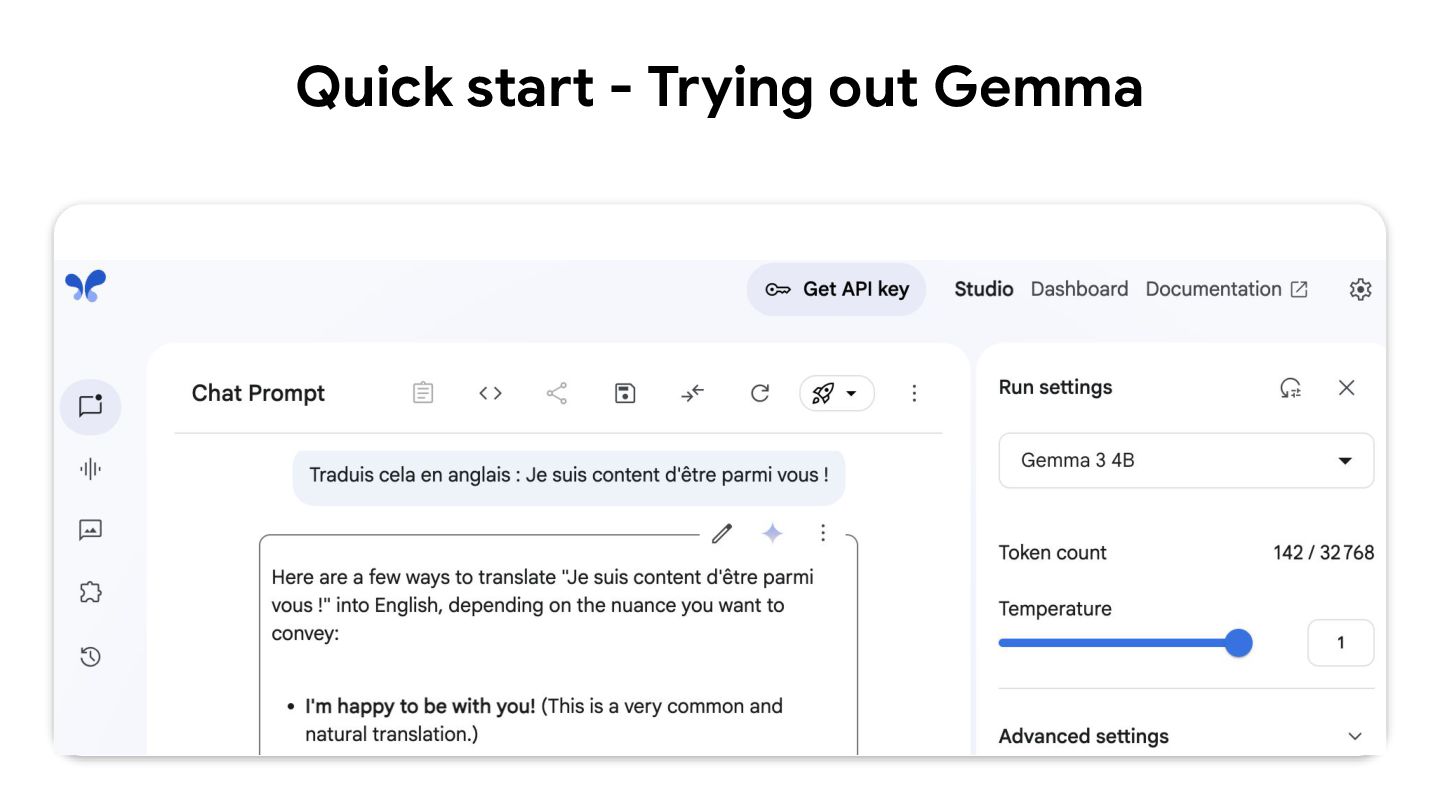Click the Get code icon
1440x810 pixels.
[490, 394]
